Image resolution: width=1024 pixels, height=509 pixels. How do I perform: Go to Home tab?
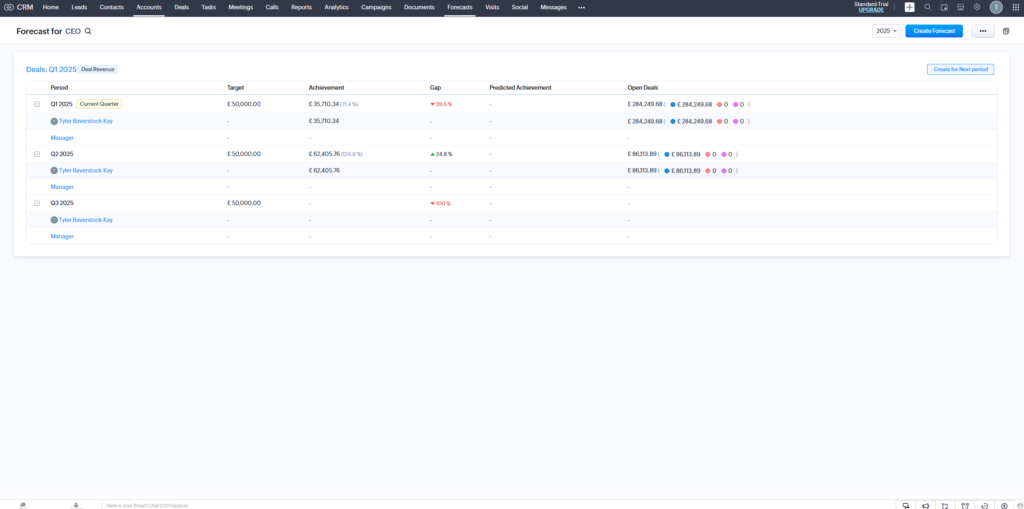(x=51, y=7)
